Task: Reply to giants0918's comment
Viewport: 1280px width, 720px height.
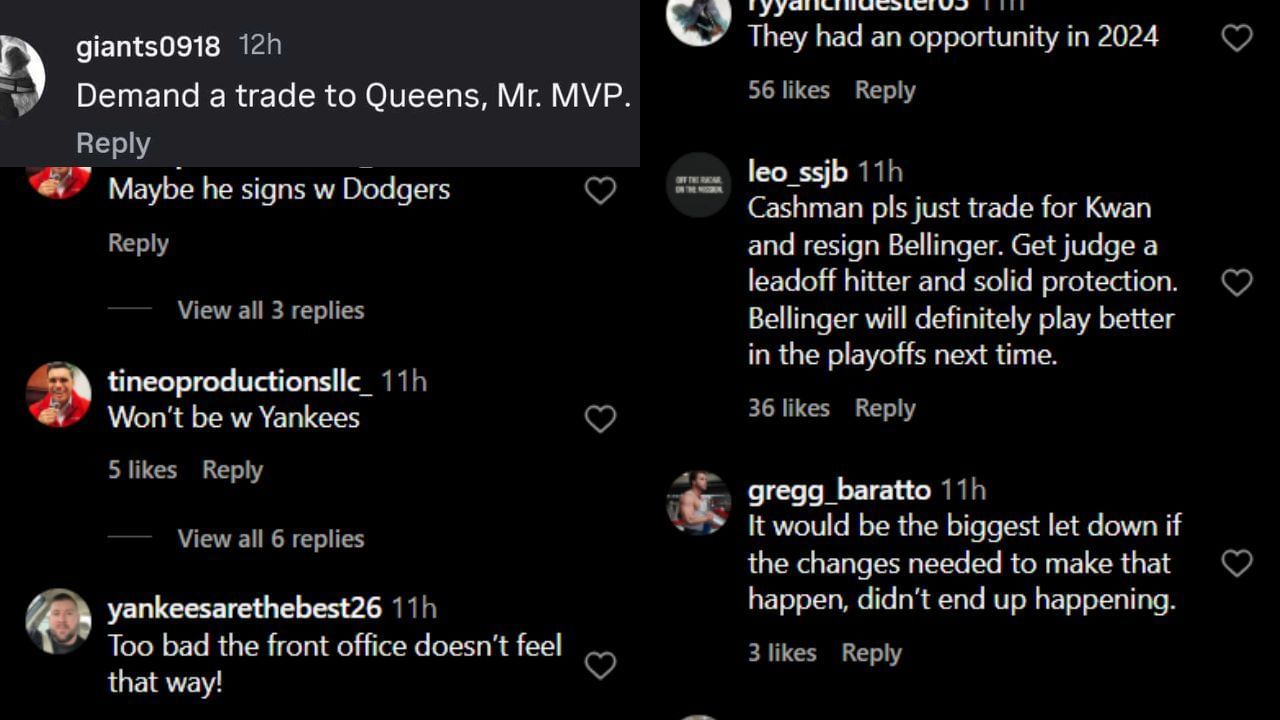Action: click(x=112, y=142)
